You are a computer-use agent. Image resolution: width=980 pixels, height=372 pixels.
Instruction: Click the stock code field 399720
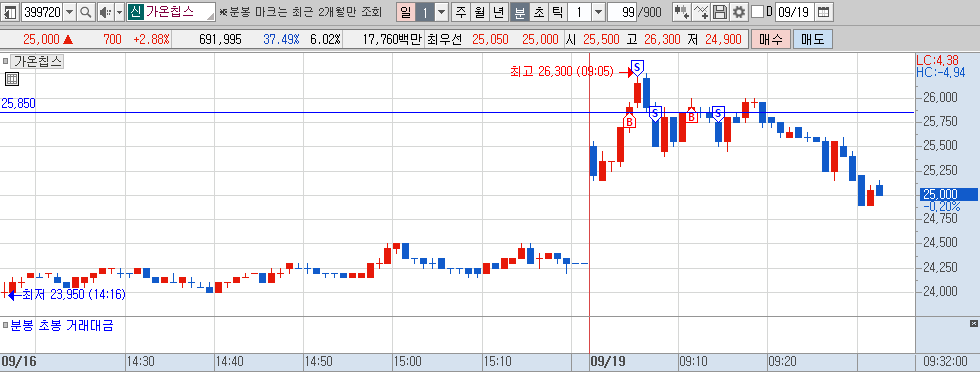(x=41, y=11)
